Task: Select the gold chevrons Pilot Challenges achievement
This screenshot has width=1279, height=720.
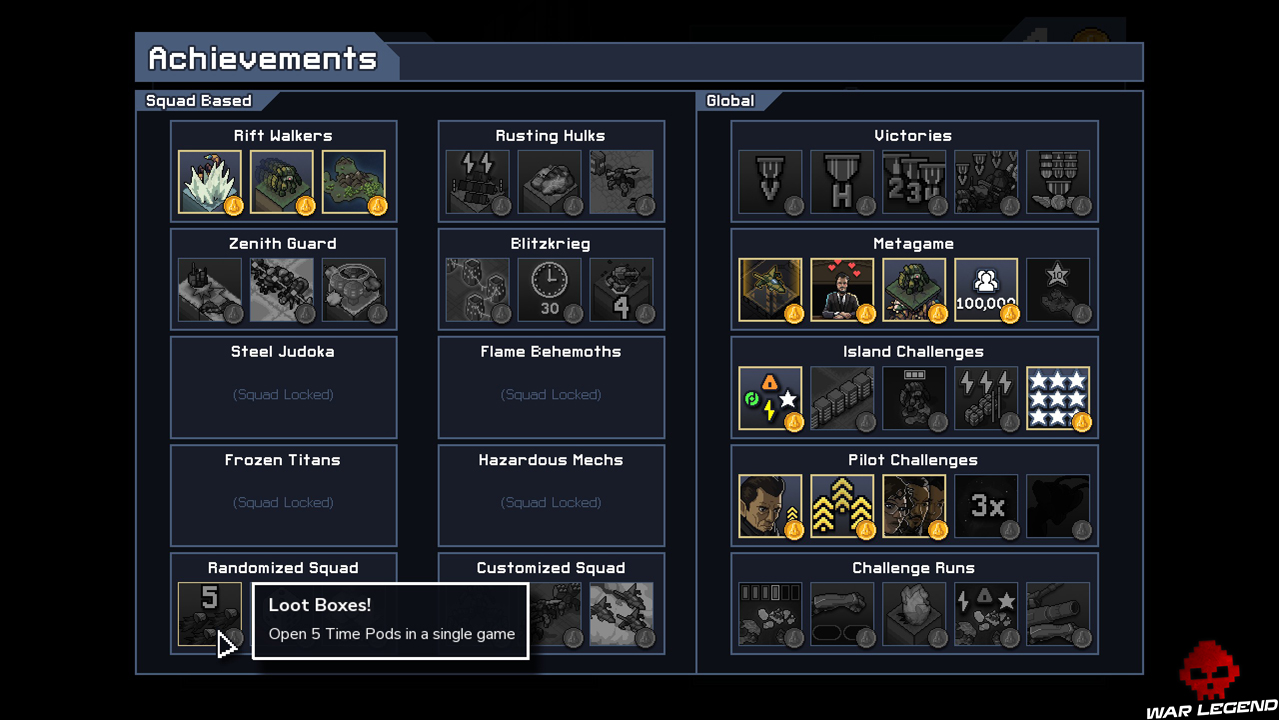Action: pos(842,506)
